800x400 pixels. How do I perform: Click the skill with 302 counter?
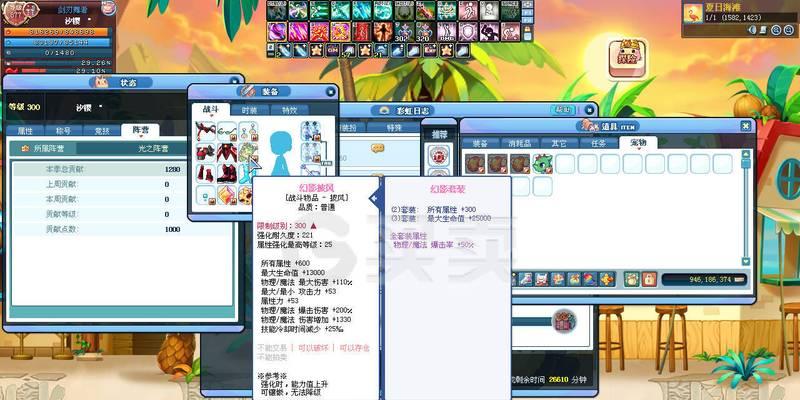pyautogui.click(x=404, y=32)
